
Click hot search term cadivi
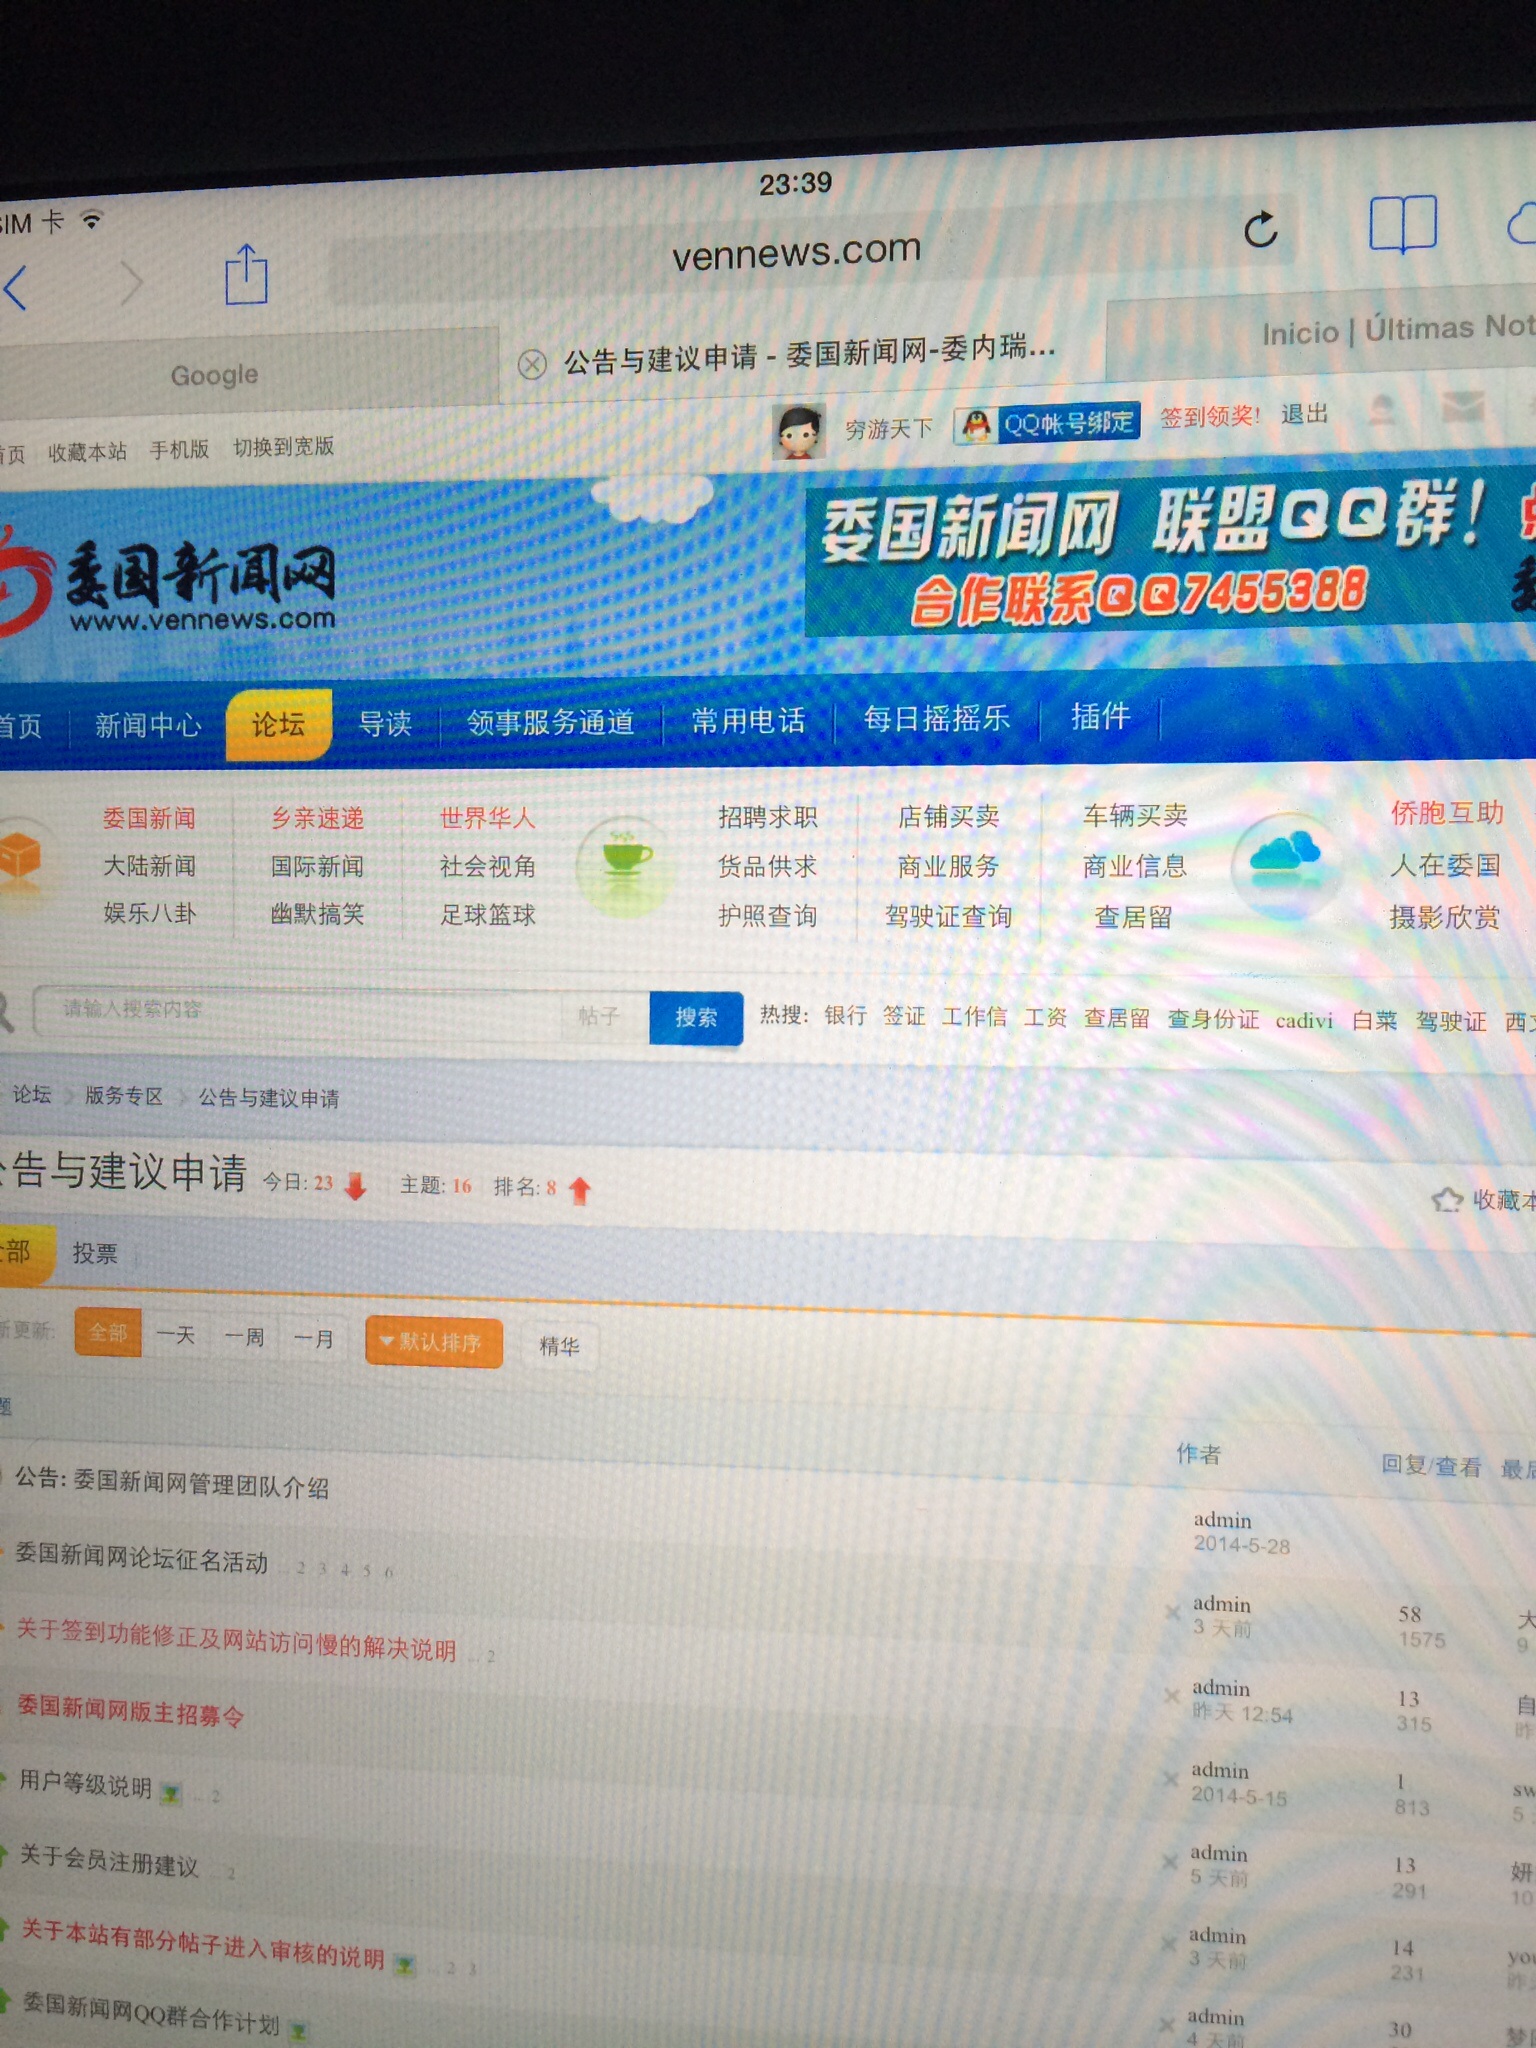tap(1304, 1020)
